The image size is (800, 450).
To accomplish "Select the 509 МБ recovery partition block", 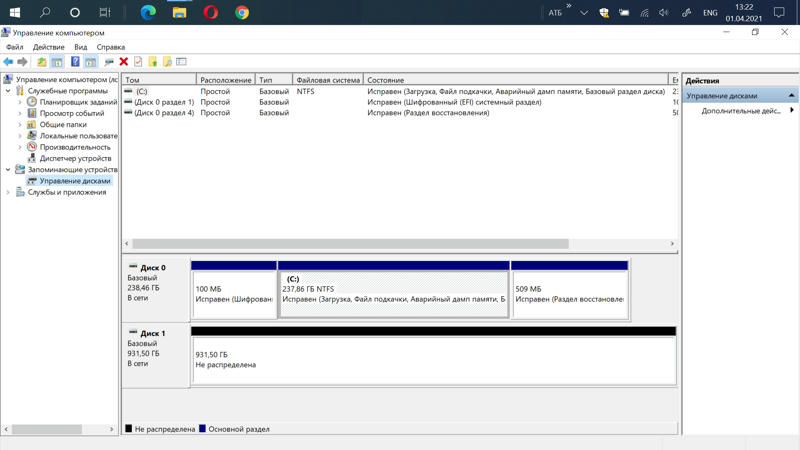I will (569, 290).
